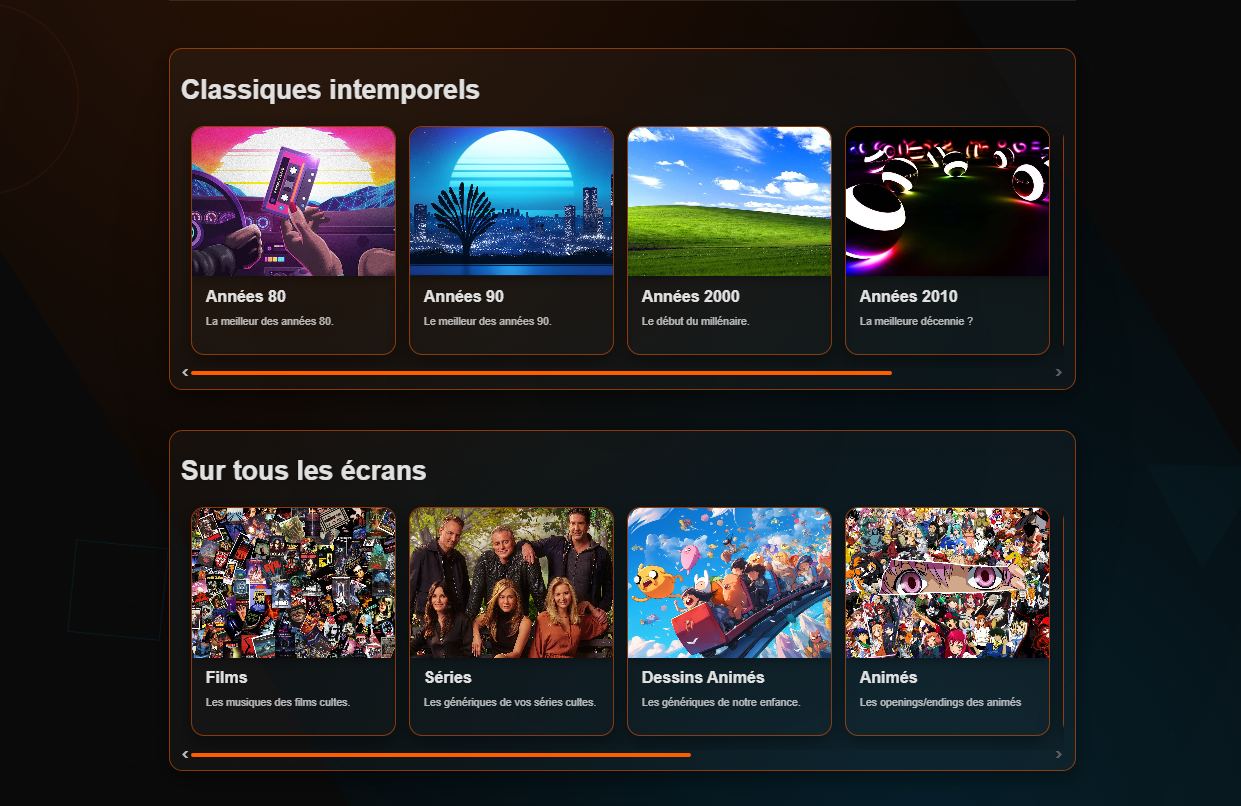
Task: Click the orange scrollbar of Sur tous les écrans
Action: point(441,755)
